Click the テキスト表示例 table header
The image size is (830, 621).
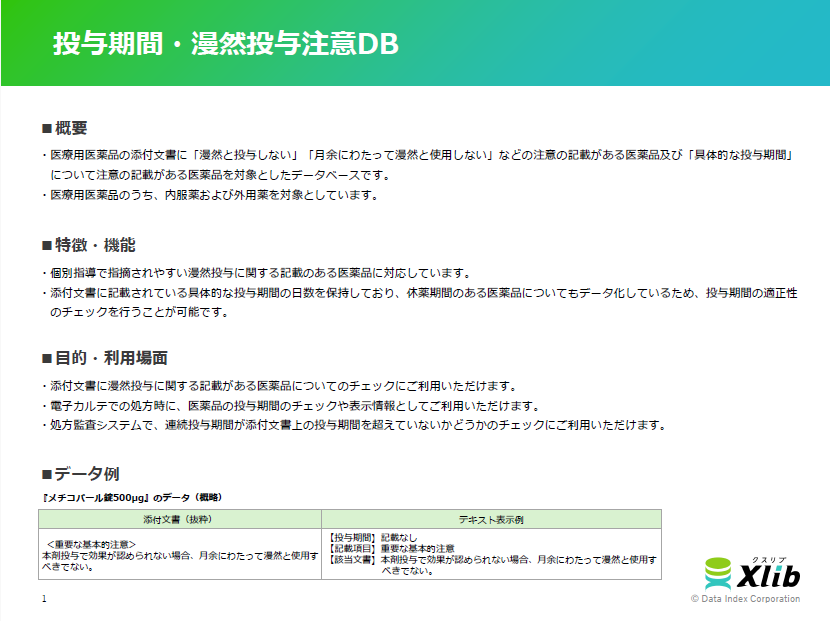pos(491,519)
